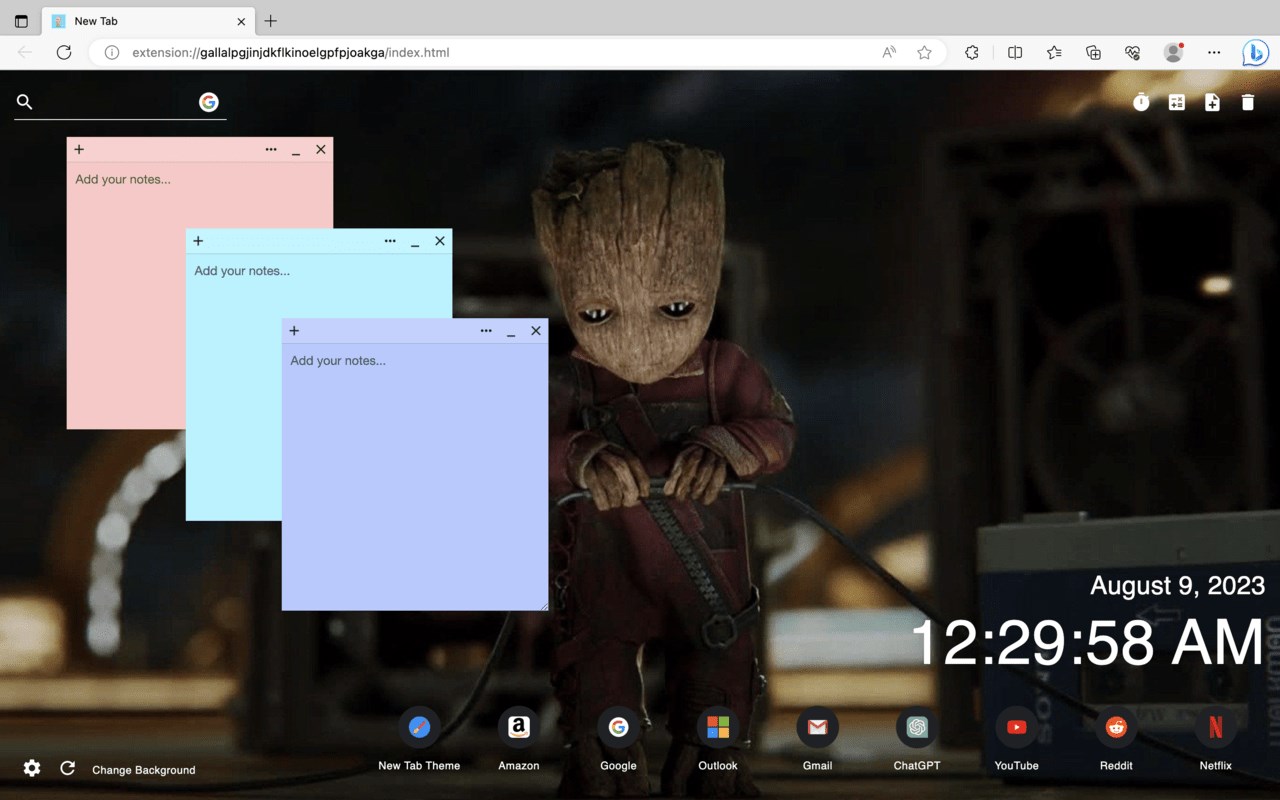Open the browser Extensions menu
This screenshot has width=1280, height=800.
pyautogui.click(x=972, y=53)
